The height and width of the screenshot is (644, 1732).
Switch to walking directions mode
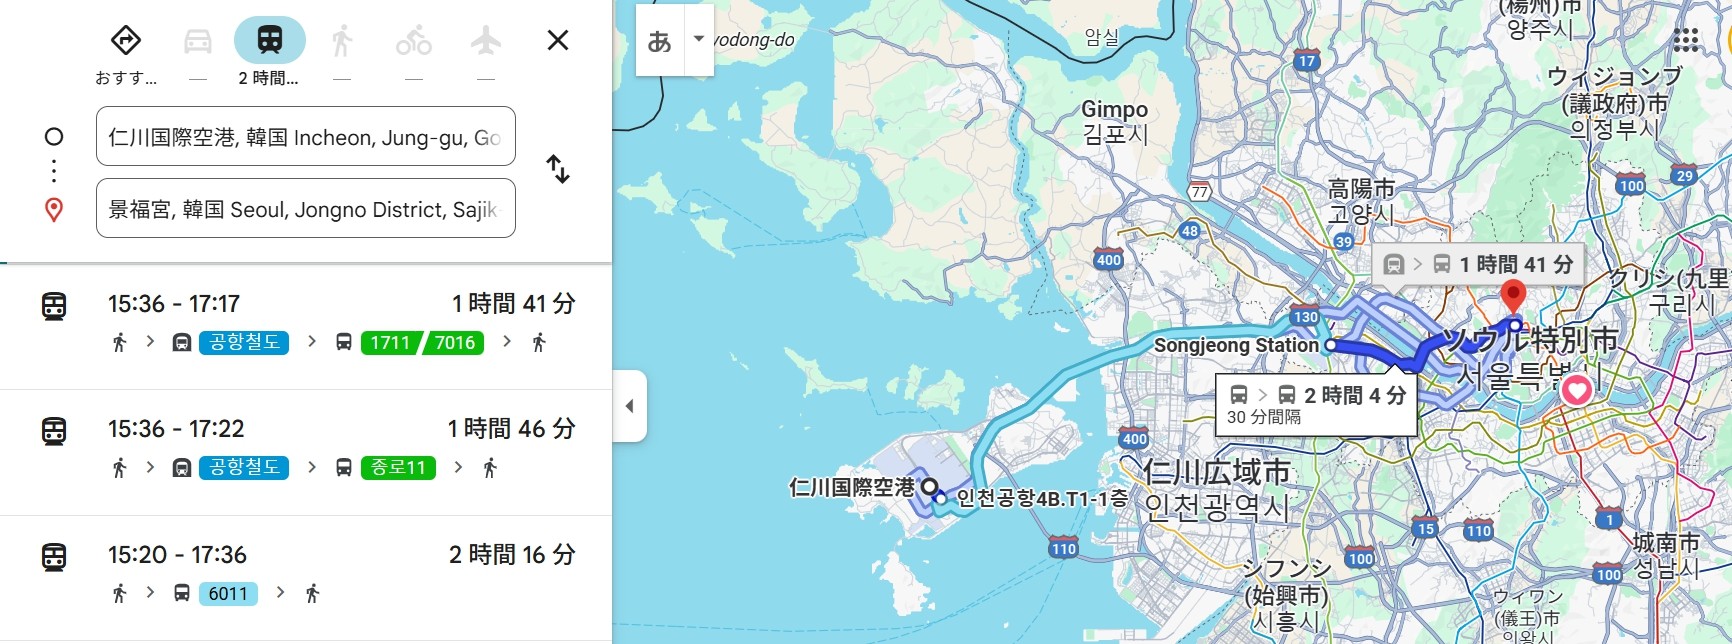coord(342,41)
